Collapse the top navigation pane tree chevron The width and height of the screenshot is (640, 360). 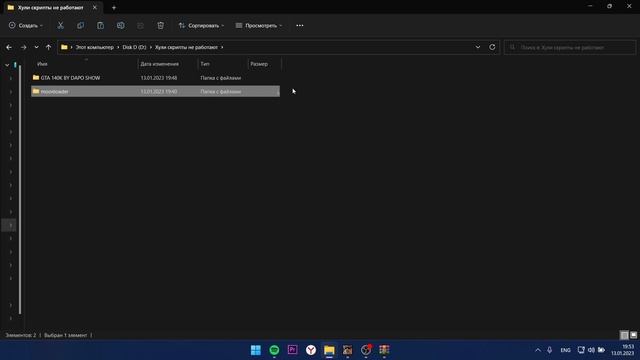pos(7,65)
